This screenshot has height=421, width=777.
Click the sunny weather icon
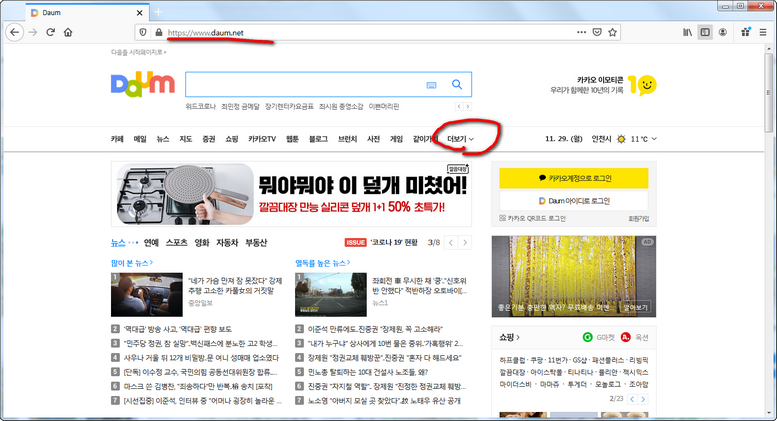click(x=621, y=139)
